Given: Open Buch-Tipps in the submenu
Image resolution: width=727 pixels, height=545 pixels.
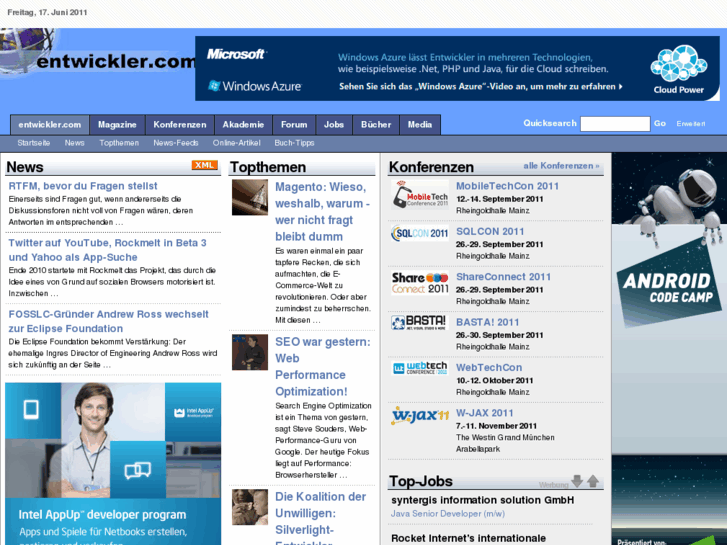Looking at the screenshot, I should click(294, 143).
